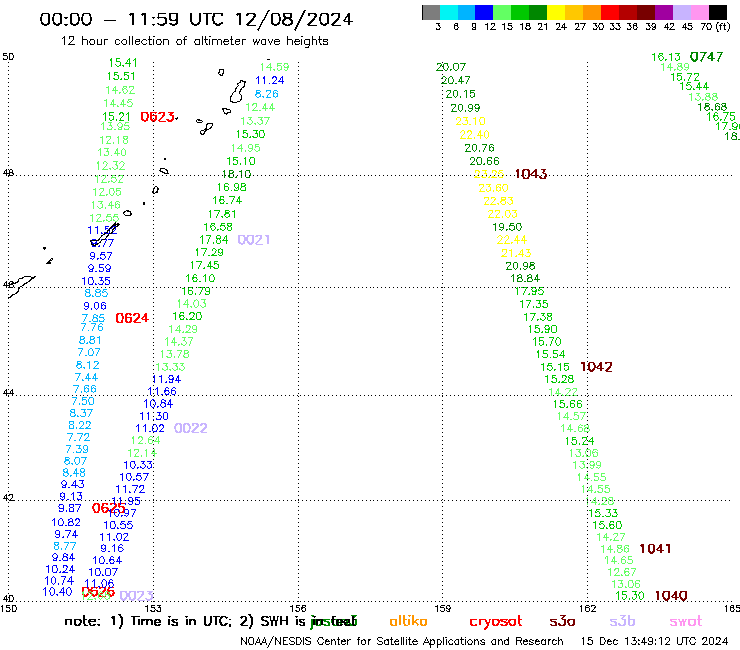This screenshot has height=650, width=740.
Task: Select the dark blue legend swatch near 12
Action: click(x=484, y=12)
